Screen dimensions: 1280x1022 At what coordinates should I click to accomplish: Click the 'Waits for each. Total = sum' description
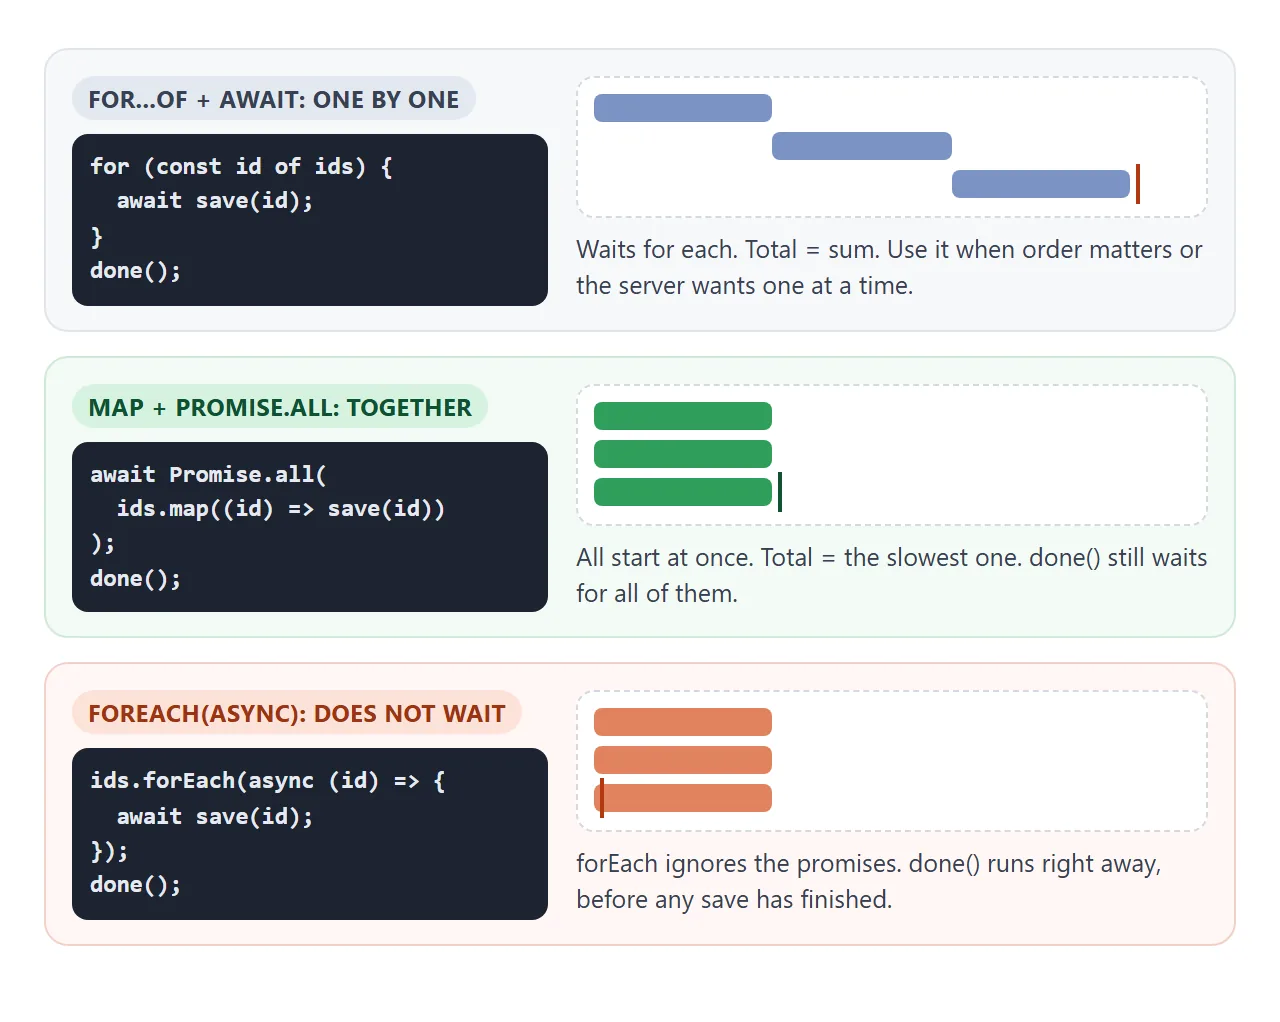pos(890,267)
